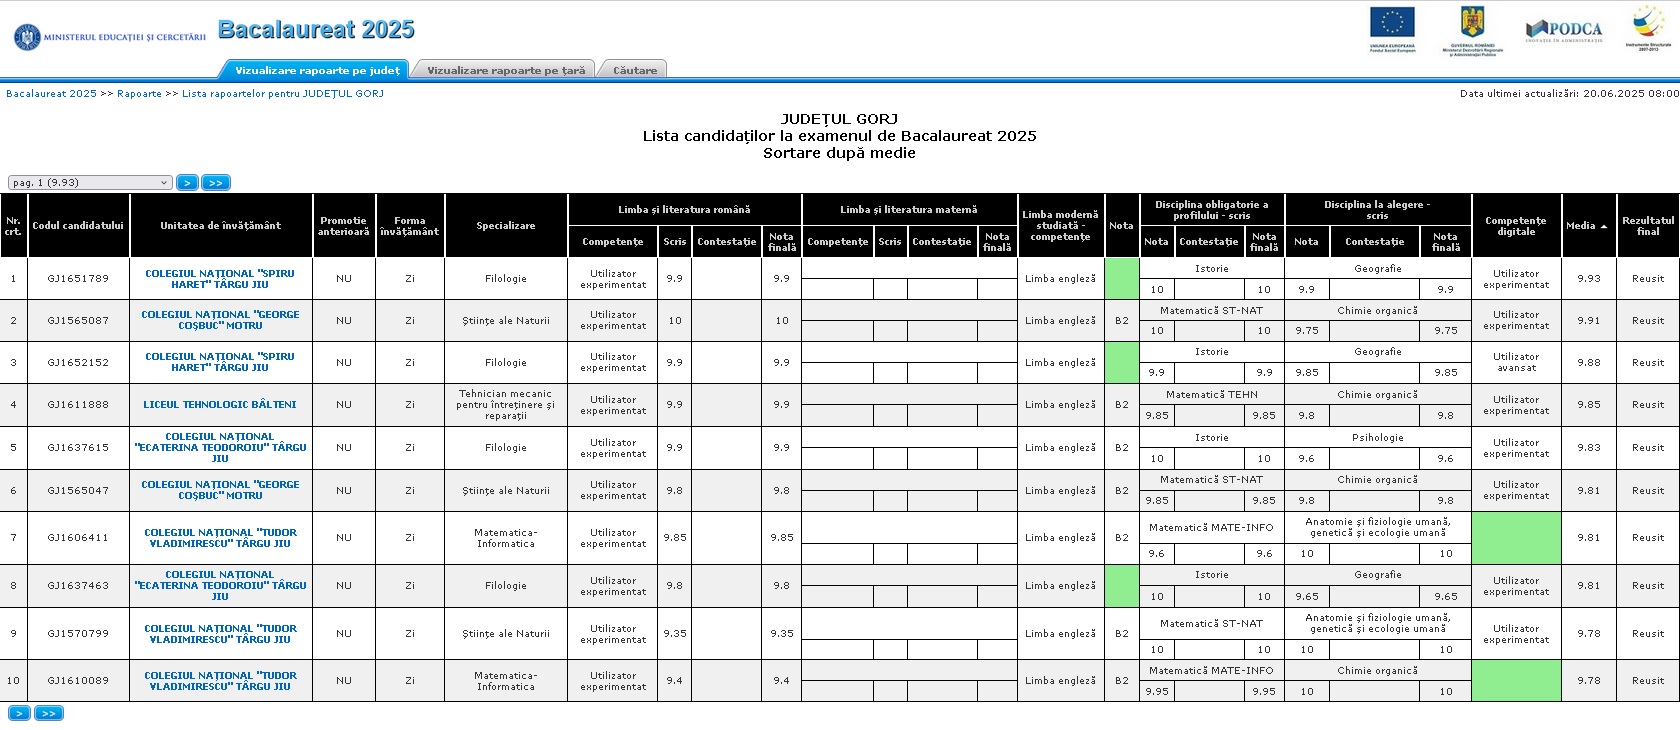
Task: Select the Vizualizare rapoarte pe județ tab
Action: [317, 70]
